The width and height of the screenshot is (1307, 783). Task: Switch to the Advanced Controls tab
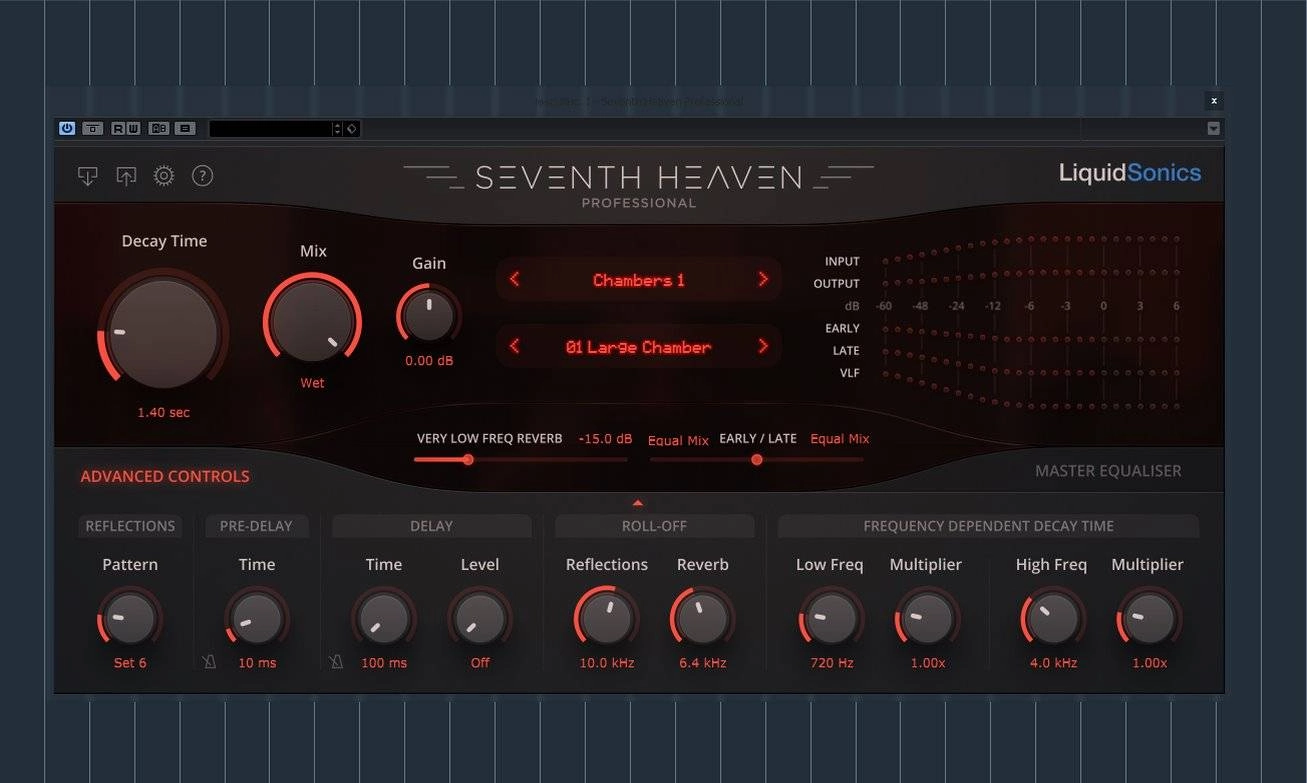(x=165, y=476)
